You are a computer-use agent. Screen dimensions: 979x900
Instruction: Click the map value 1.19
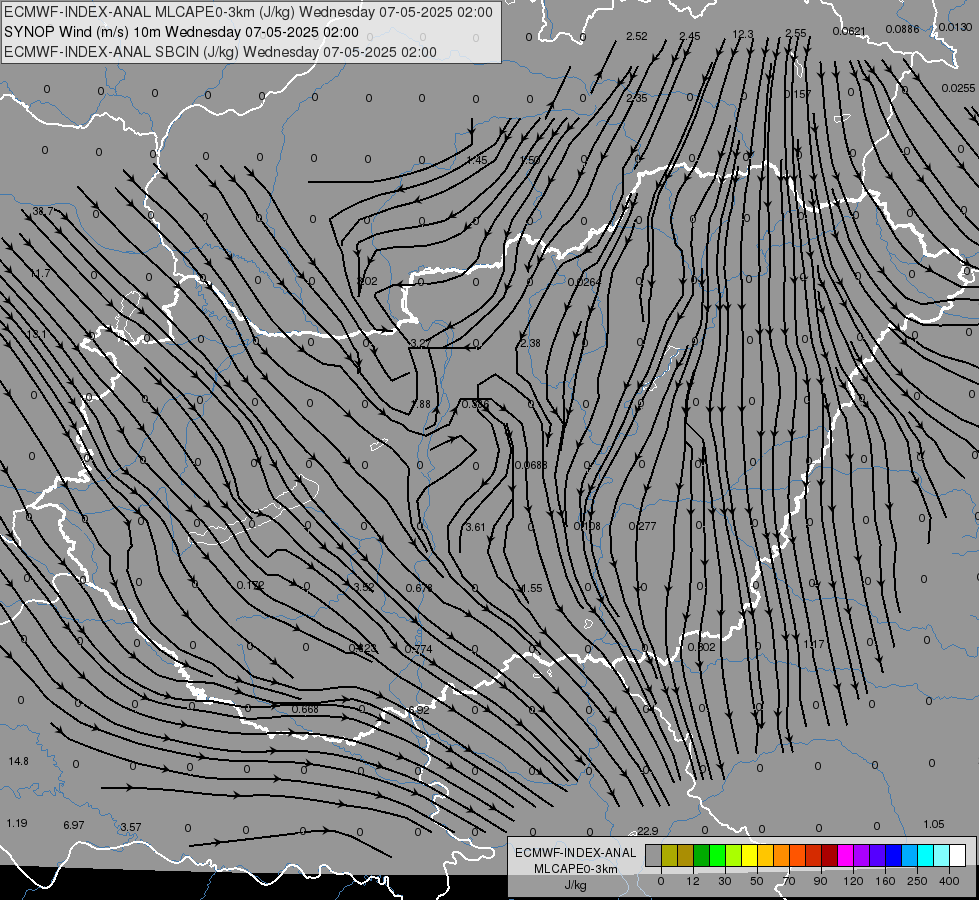[17, 823]
